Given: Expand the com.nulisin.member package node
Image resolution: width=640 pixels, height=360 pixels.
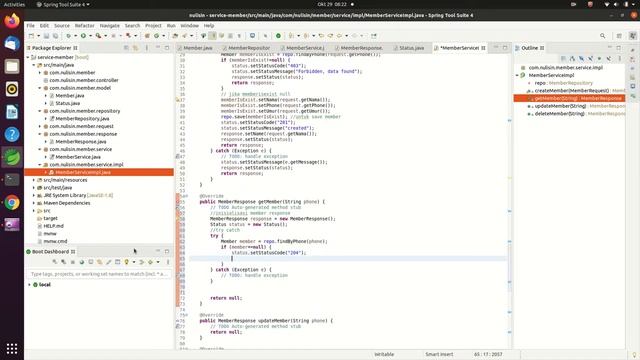Looking at the screenshot, I should (40, 73).
